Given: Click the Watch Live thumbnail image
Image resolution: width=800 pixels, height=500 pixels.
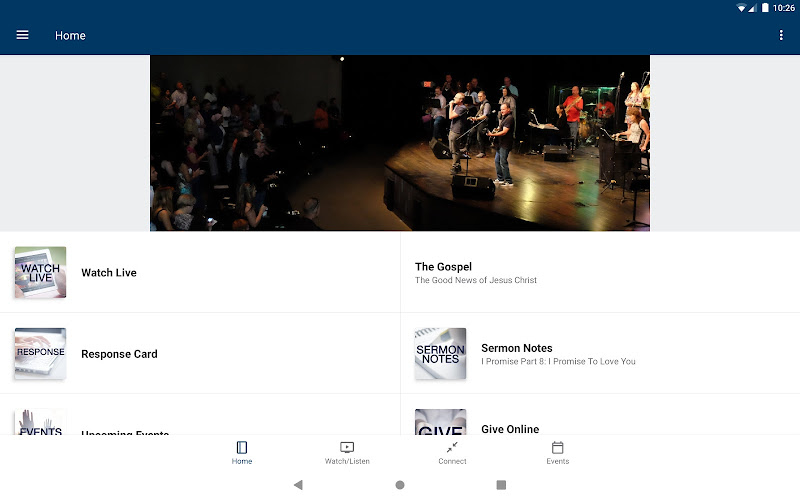Looking at the screenshot, I should [40, 272].
